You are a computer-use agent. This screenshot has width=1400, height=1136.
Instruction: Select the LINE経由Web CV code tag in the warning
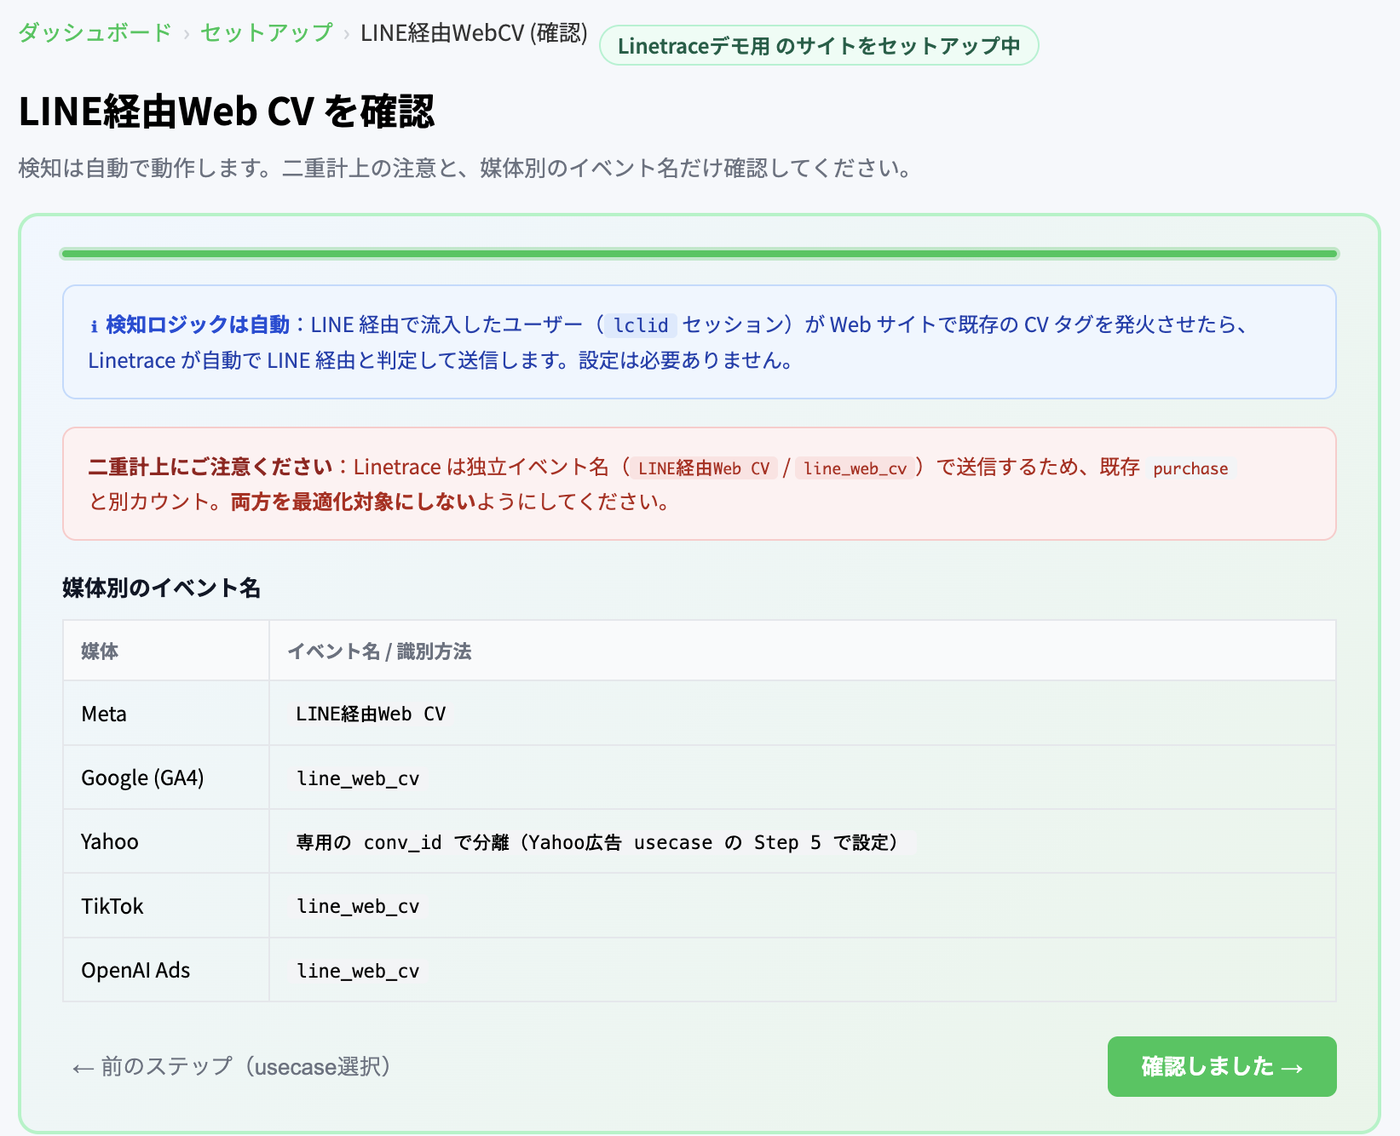coord(704,468)
